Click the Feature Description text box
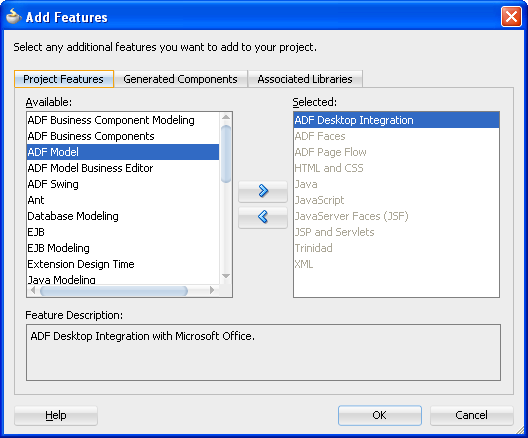Viewport: 528px width, 438px height. pyautogui.click(x=263, y=352)
